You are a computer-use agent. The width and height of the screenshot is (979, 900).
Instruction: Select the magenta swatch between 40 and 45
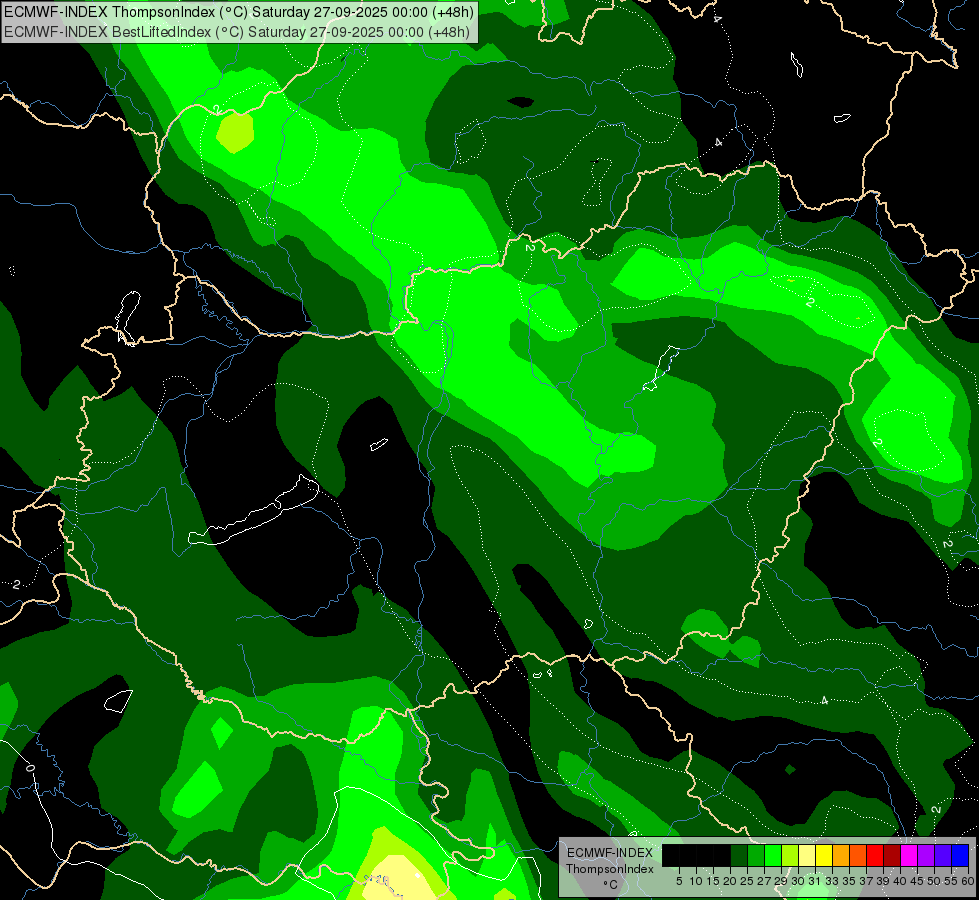[909, 855]
